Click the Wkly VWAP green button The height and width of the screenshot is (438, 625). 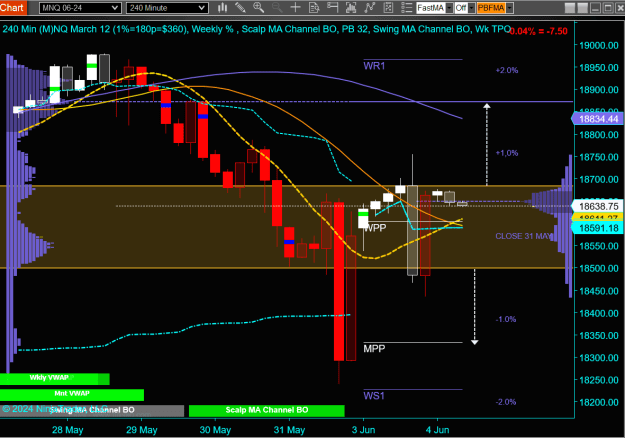pyautogui.click(x=55, y=378)
